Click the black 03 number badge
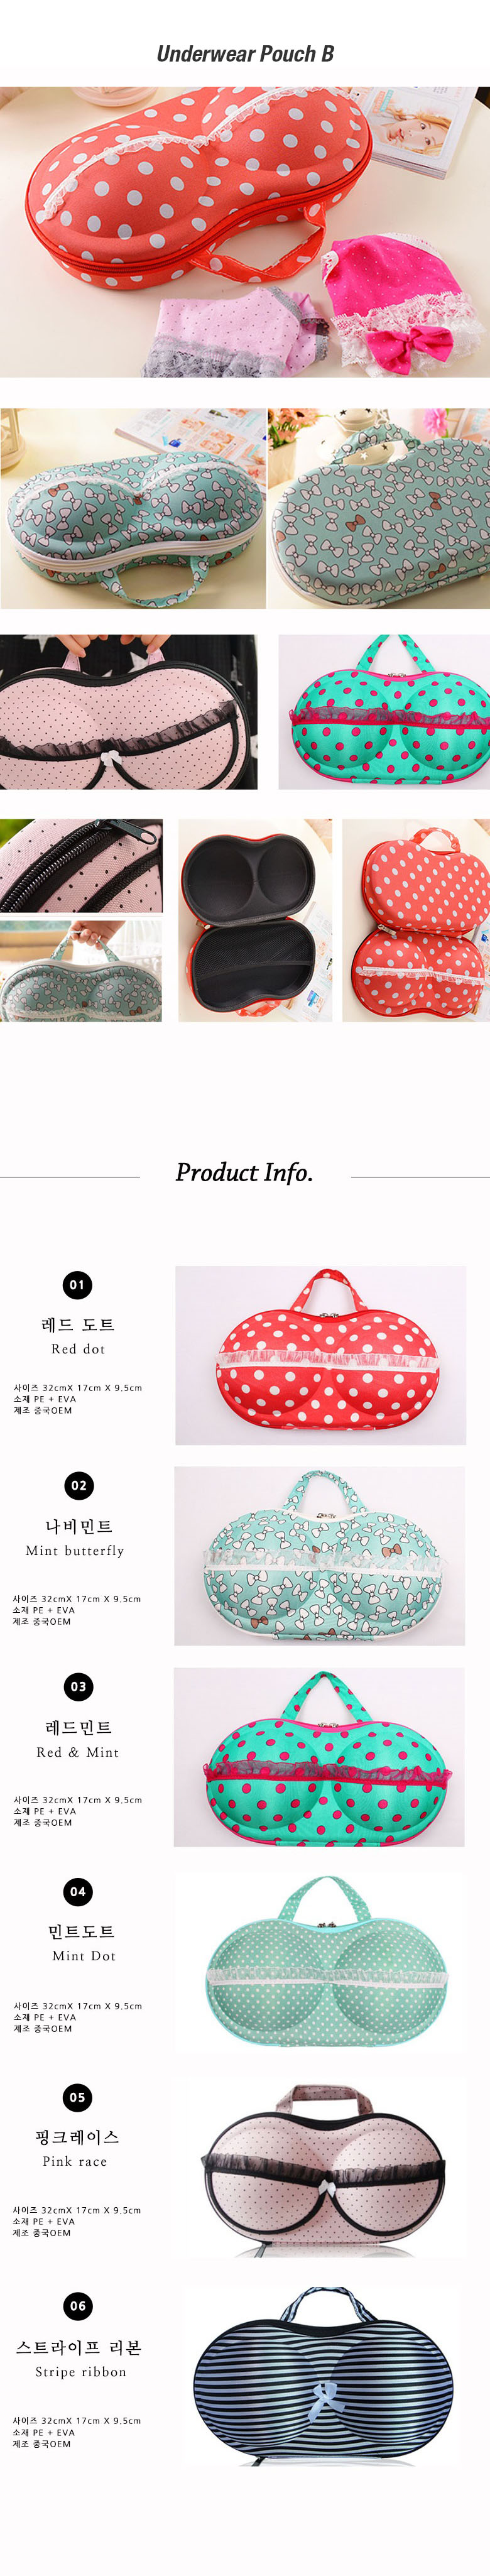The height and width of the screenshot is (2576, 490). coord(78,1687)
